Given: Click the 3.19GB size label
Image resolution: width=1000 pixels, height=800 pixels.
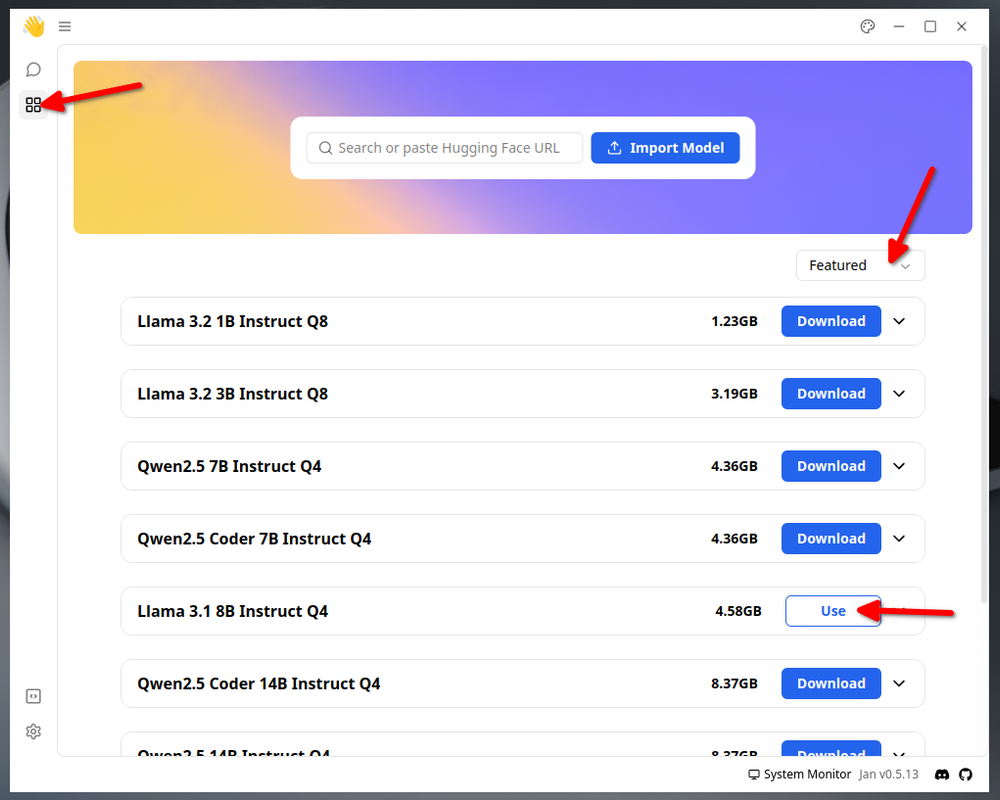Looking at the screenshot, I should click(x=734, y=394).
